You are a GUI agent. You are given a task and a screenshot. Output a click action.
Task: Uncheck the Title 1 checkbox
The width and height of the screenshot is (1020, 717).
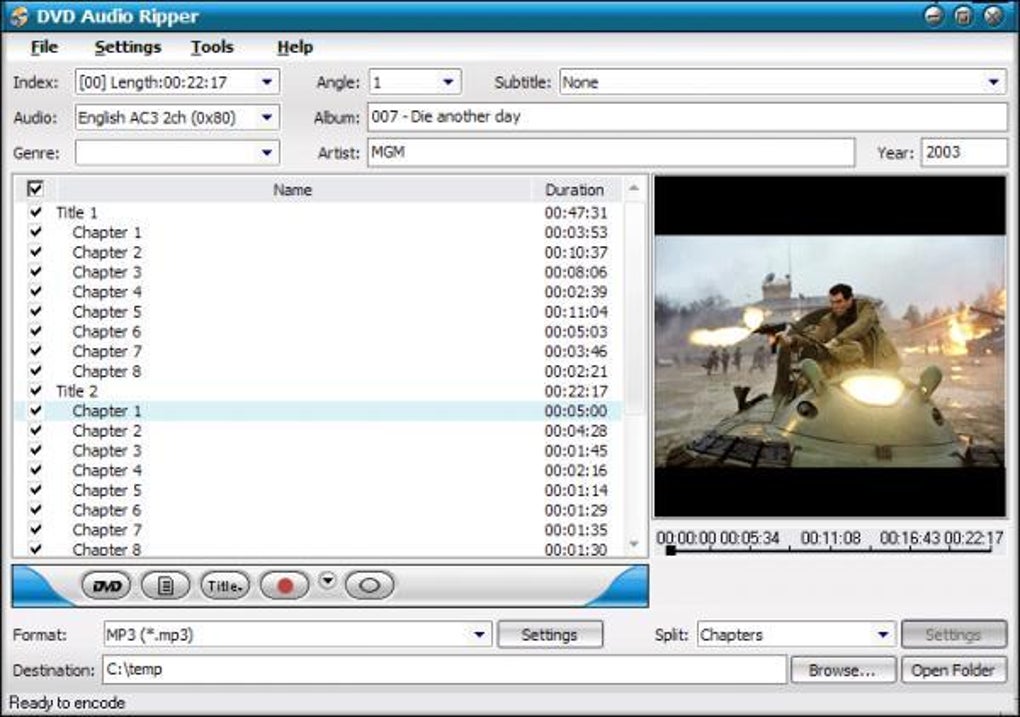36,212
